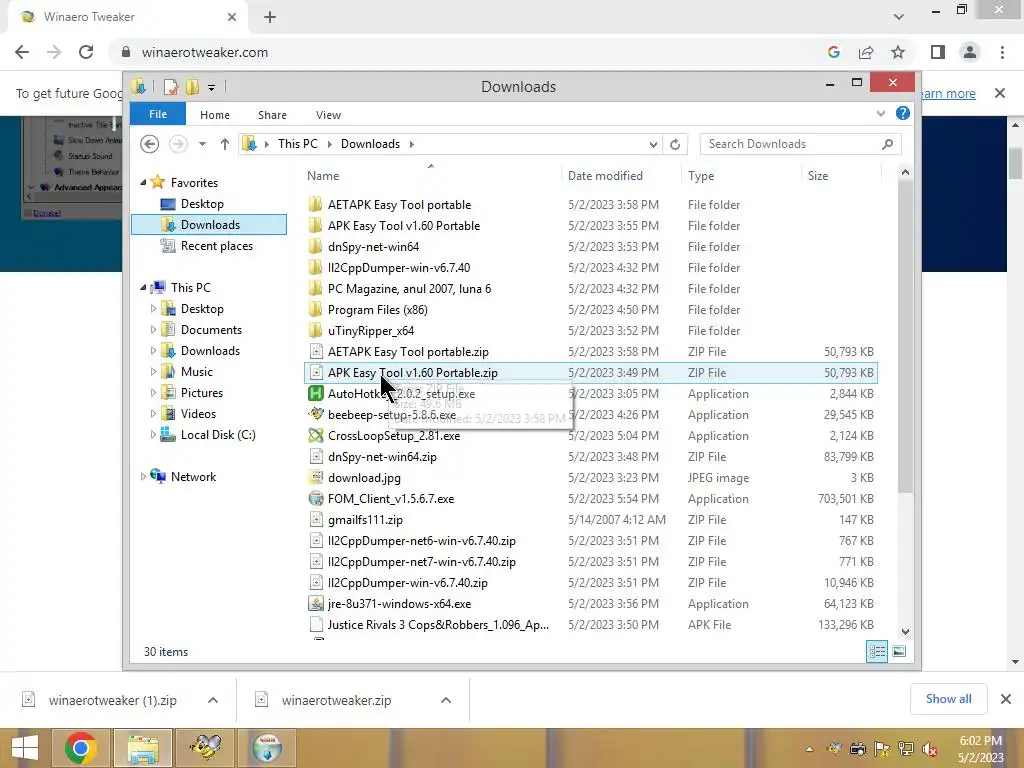Open the Home ribbon tab
Viewport: 1024px width, 768px height.
(215, 115)
